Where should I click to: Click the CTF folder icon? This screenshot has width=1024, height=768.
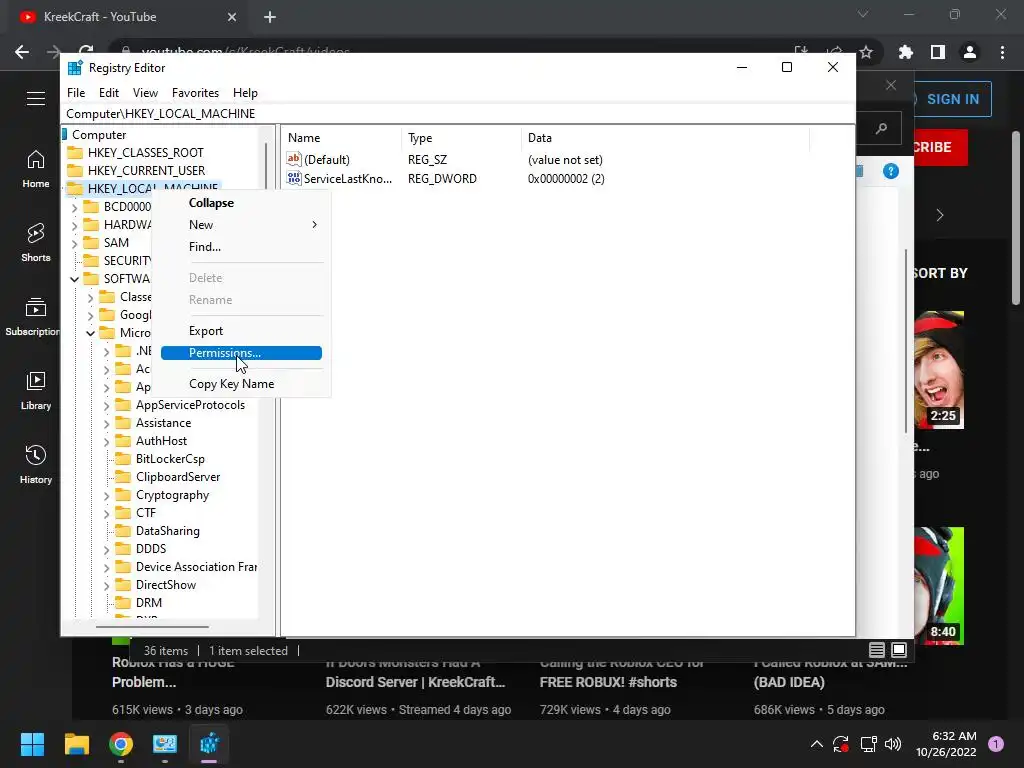coord(123,513)
